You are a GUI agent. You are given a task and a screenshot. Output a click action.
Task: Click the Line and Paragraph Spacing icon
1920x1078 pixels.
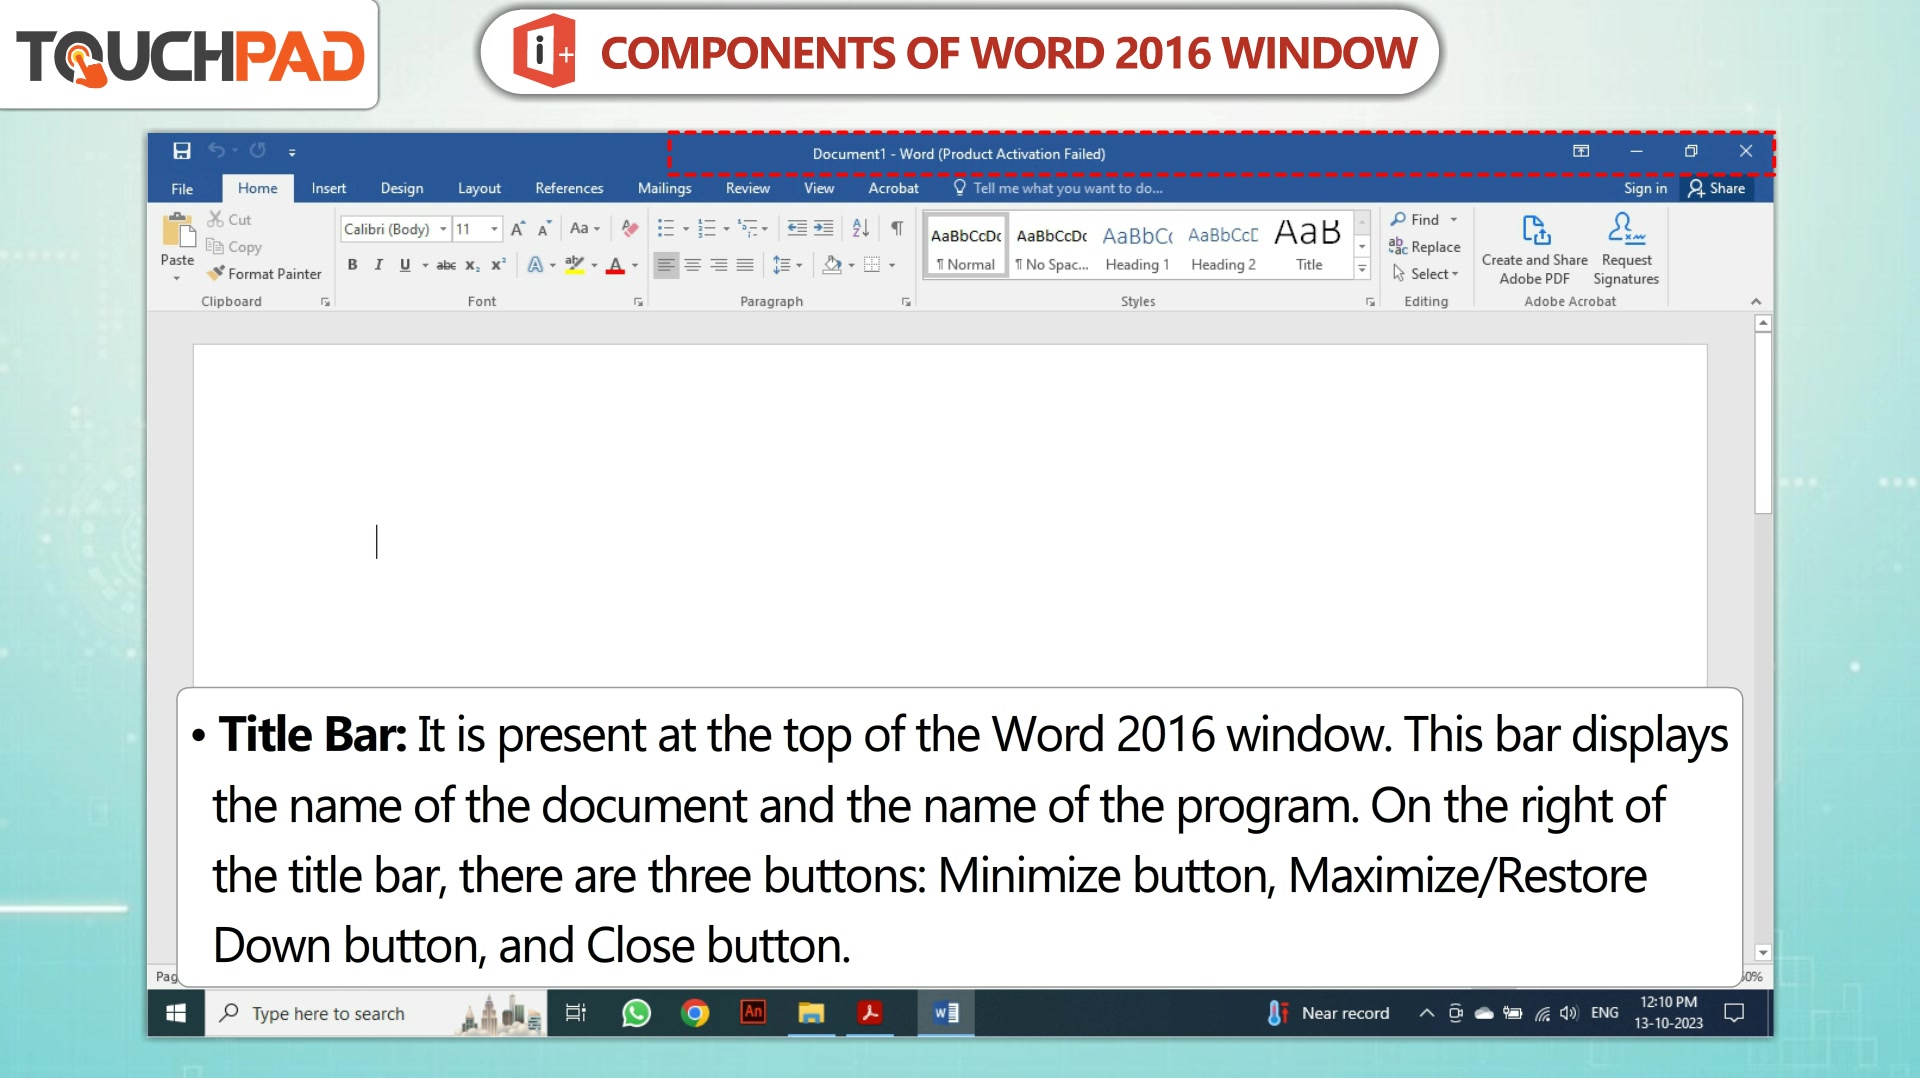782,265
